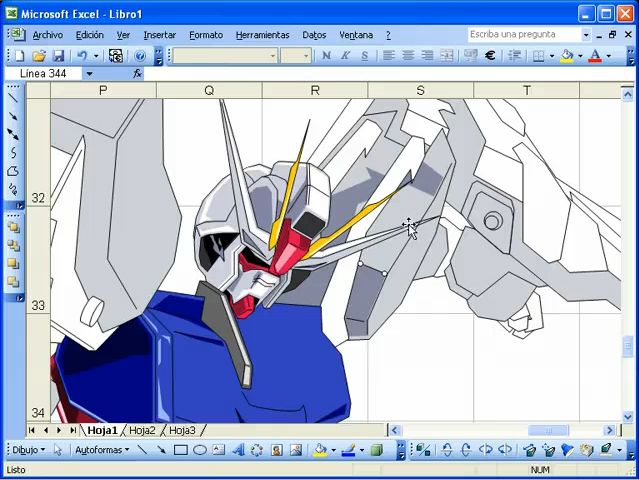Image resolution: width=639 pixels, height=480 pixels.
Task: Select the Double Arrow tool in the vertical toolbar
Action: coord(13,134)
